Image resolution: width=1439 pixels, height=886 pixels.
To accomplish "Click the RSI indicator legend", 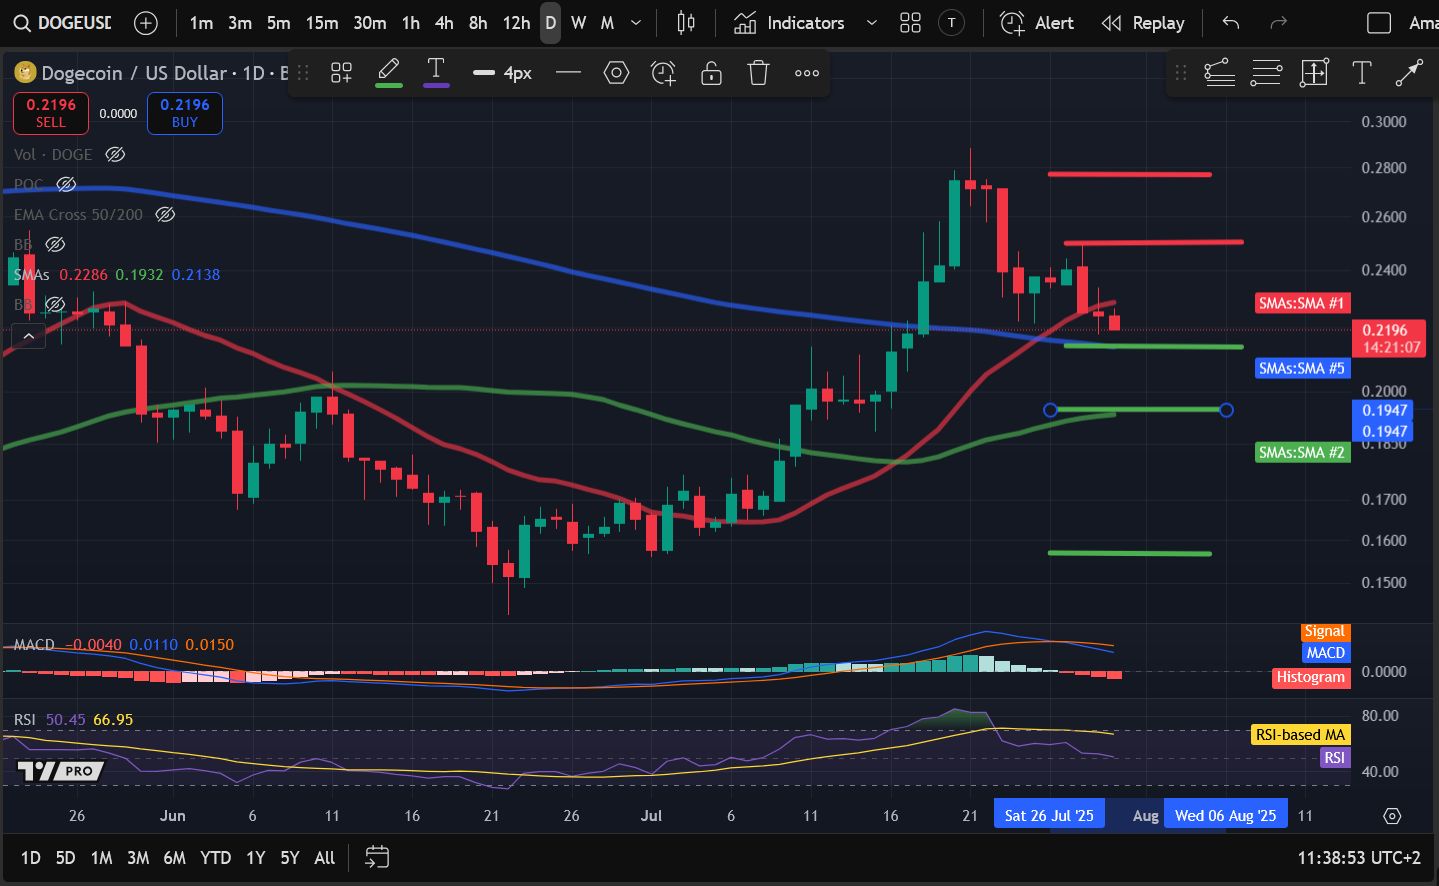I will click(x=25, y=719).
